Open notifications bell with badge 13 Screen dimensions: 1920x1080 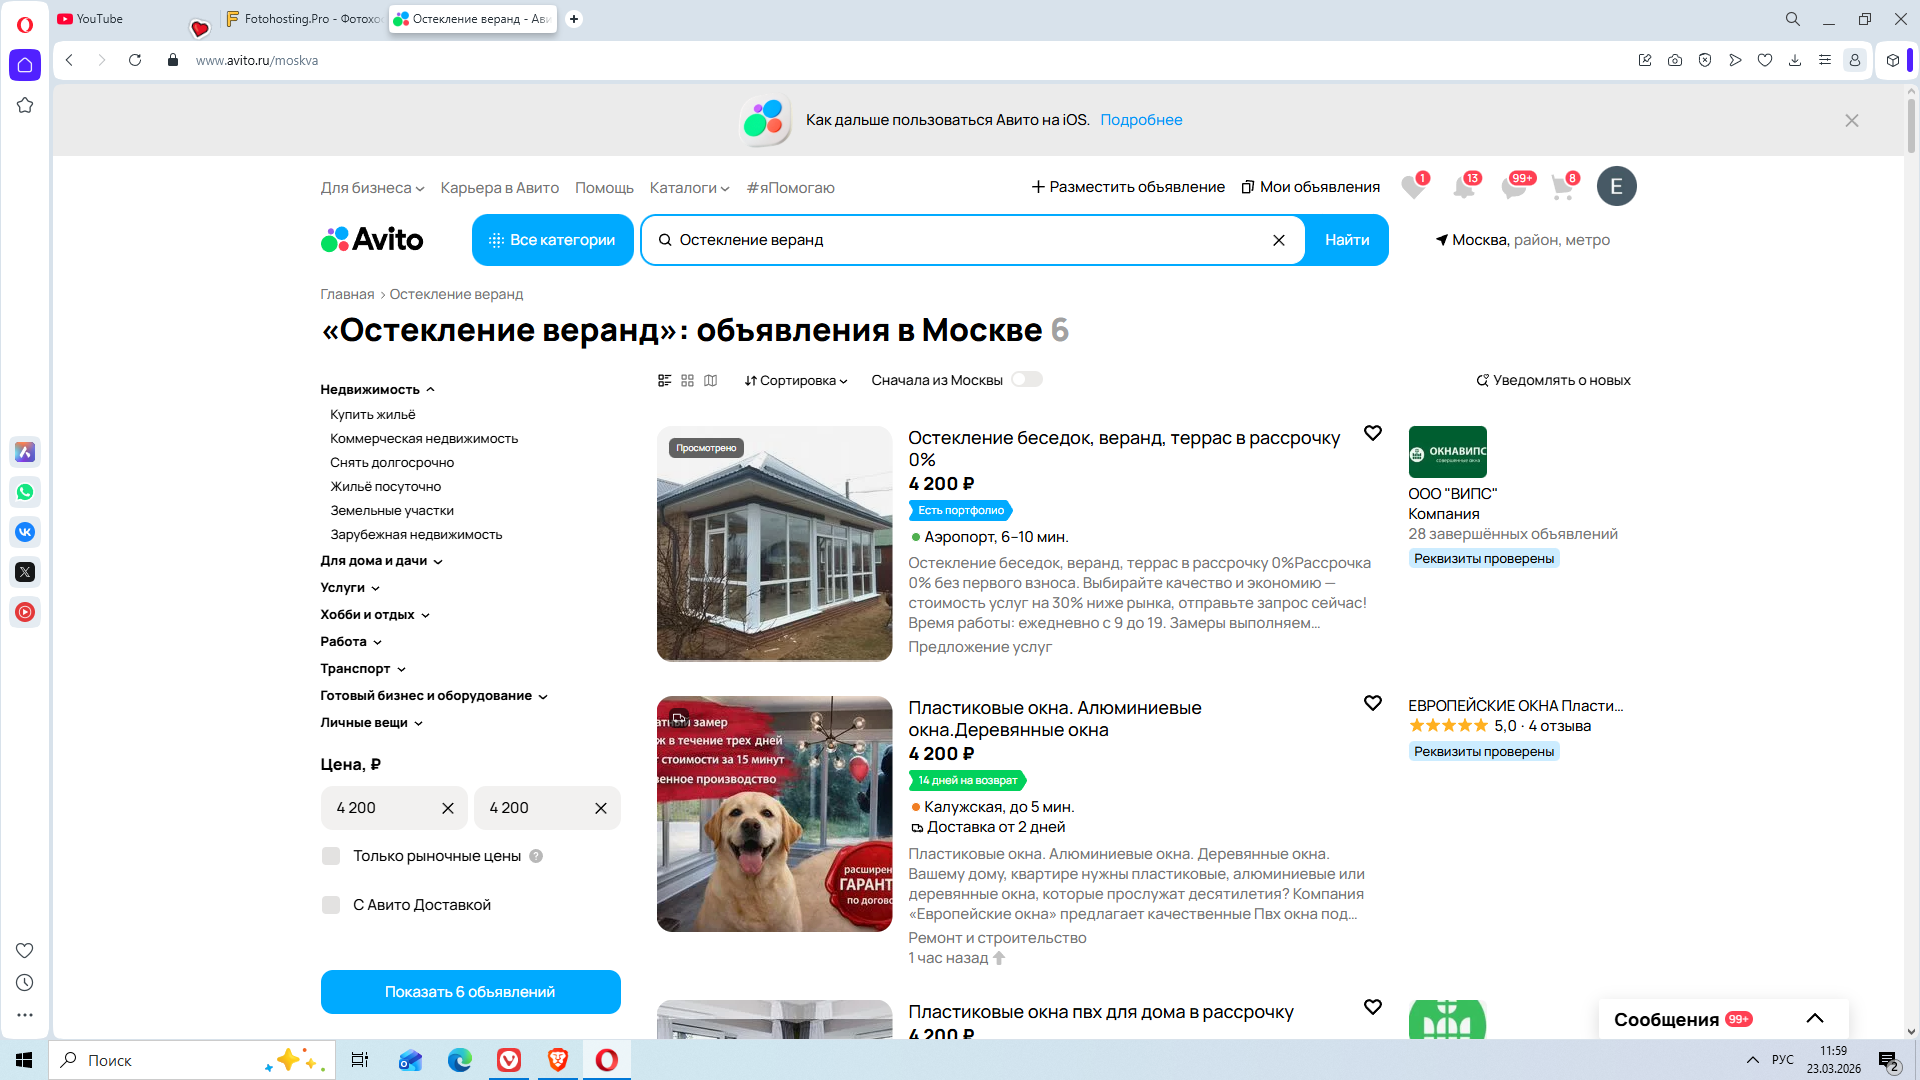click(x=1463, y=187)
